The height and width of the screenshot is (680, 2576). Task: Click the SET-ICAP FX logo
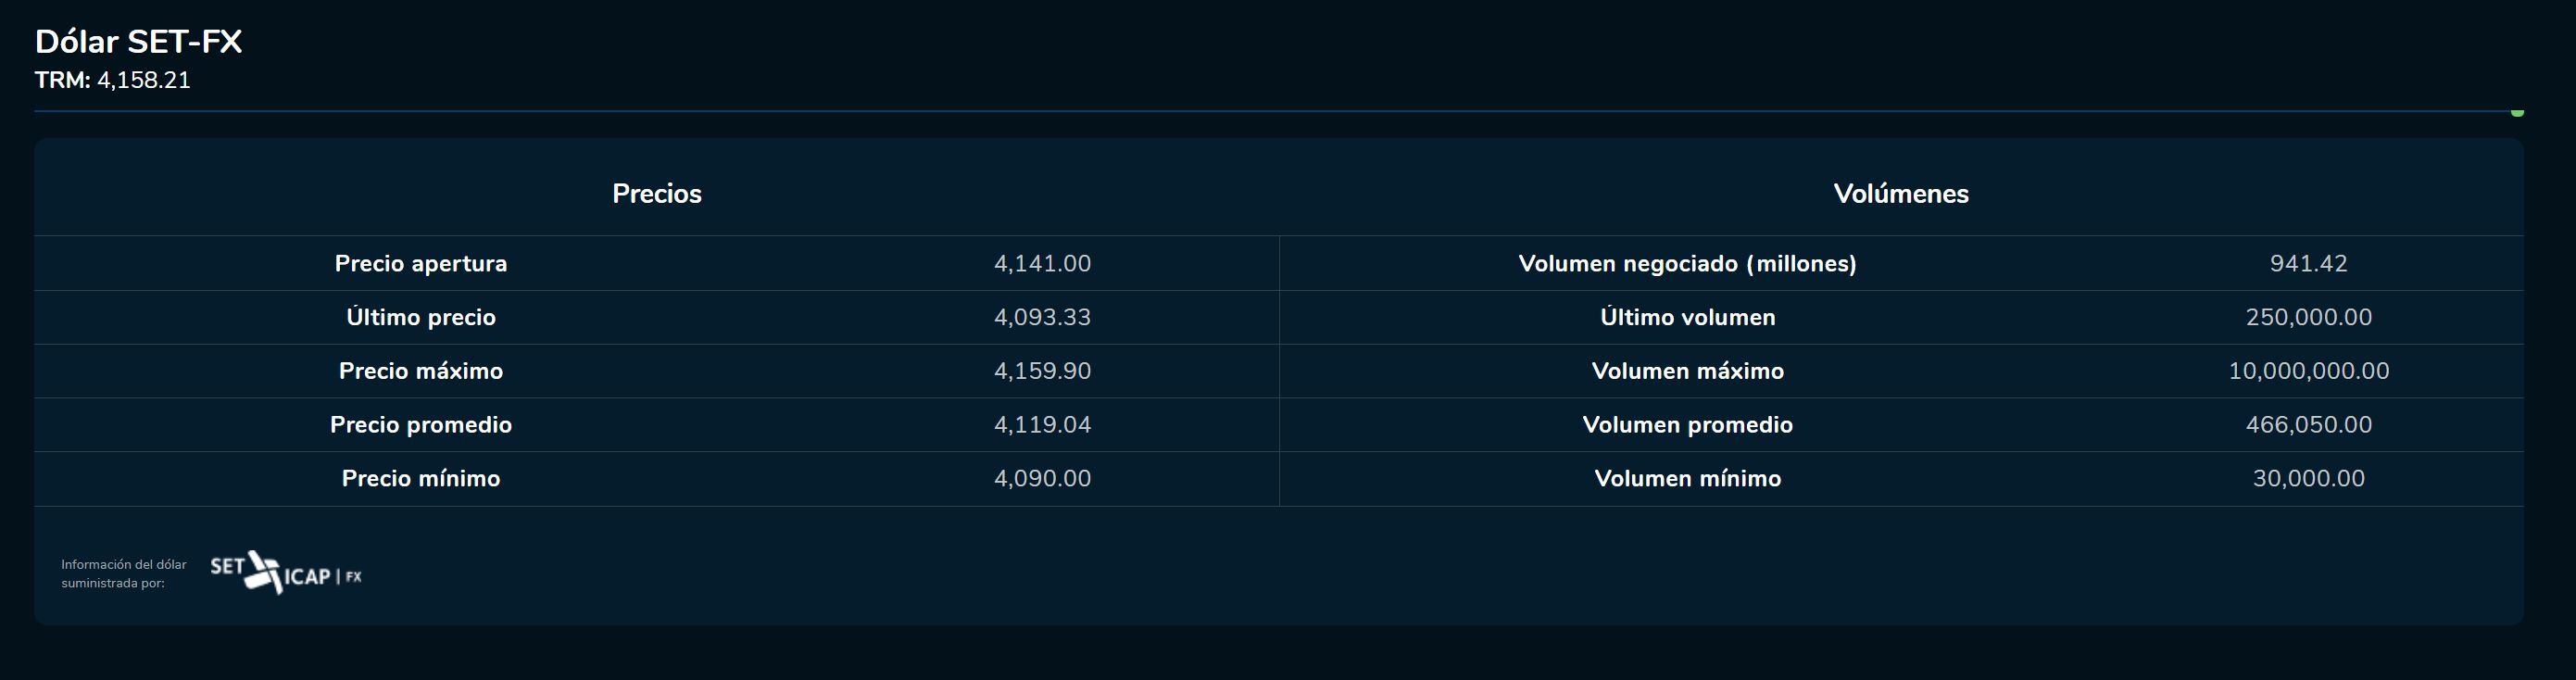286,573
